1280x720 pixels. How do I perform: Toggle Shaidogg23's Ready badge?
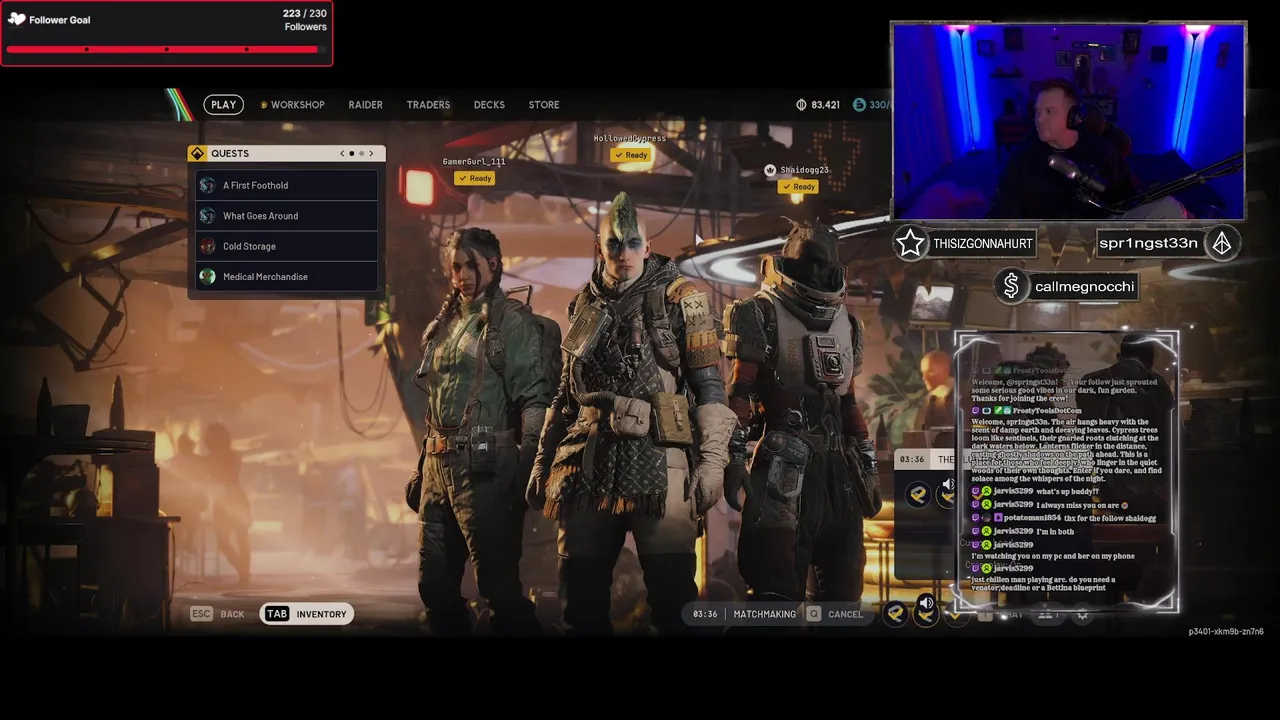point(798,186)
